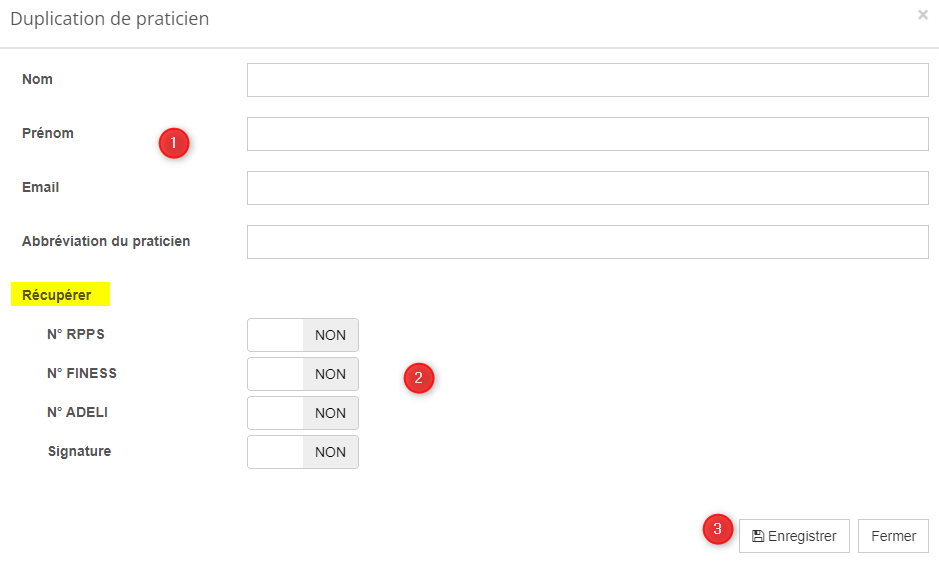The width and height of the screenshot is (939, 561).
Task: Click the Prénom field label
Action: pos(48,133)
